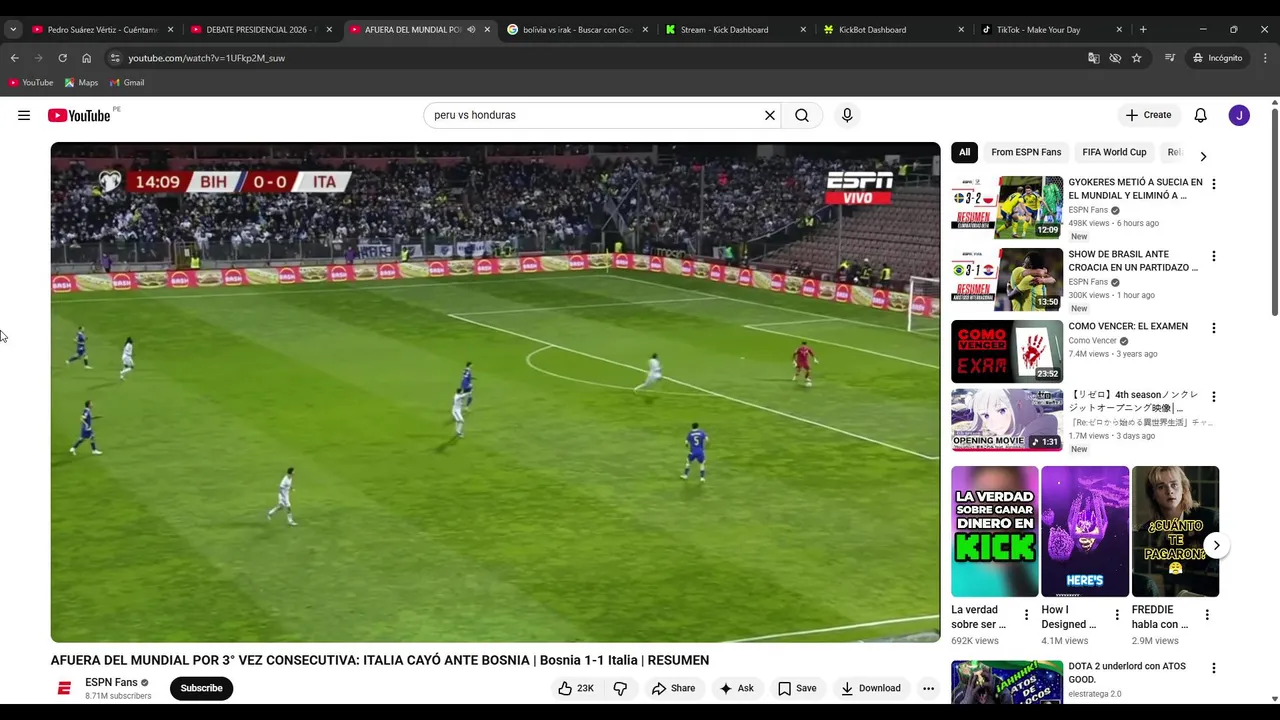The height and width of the screenshot is (720, 1280).
Task: Download the video
Action: (871, 688)
